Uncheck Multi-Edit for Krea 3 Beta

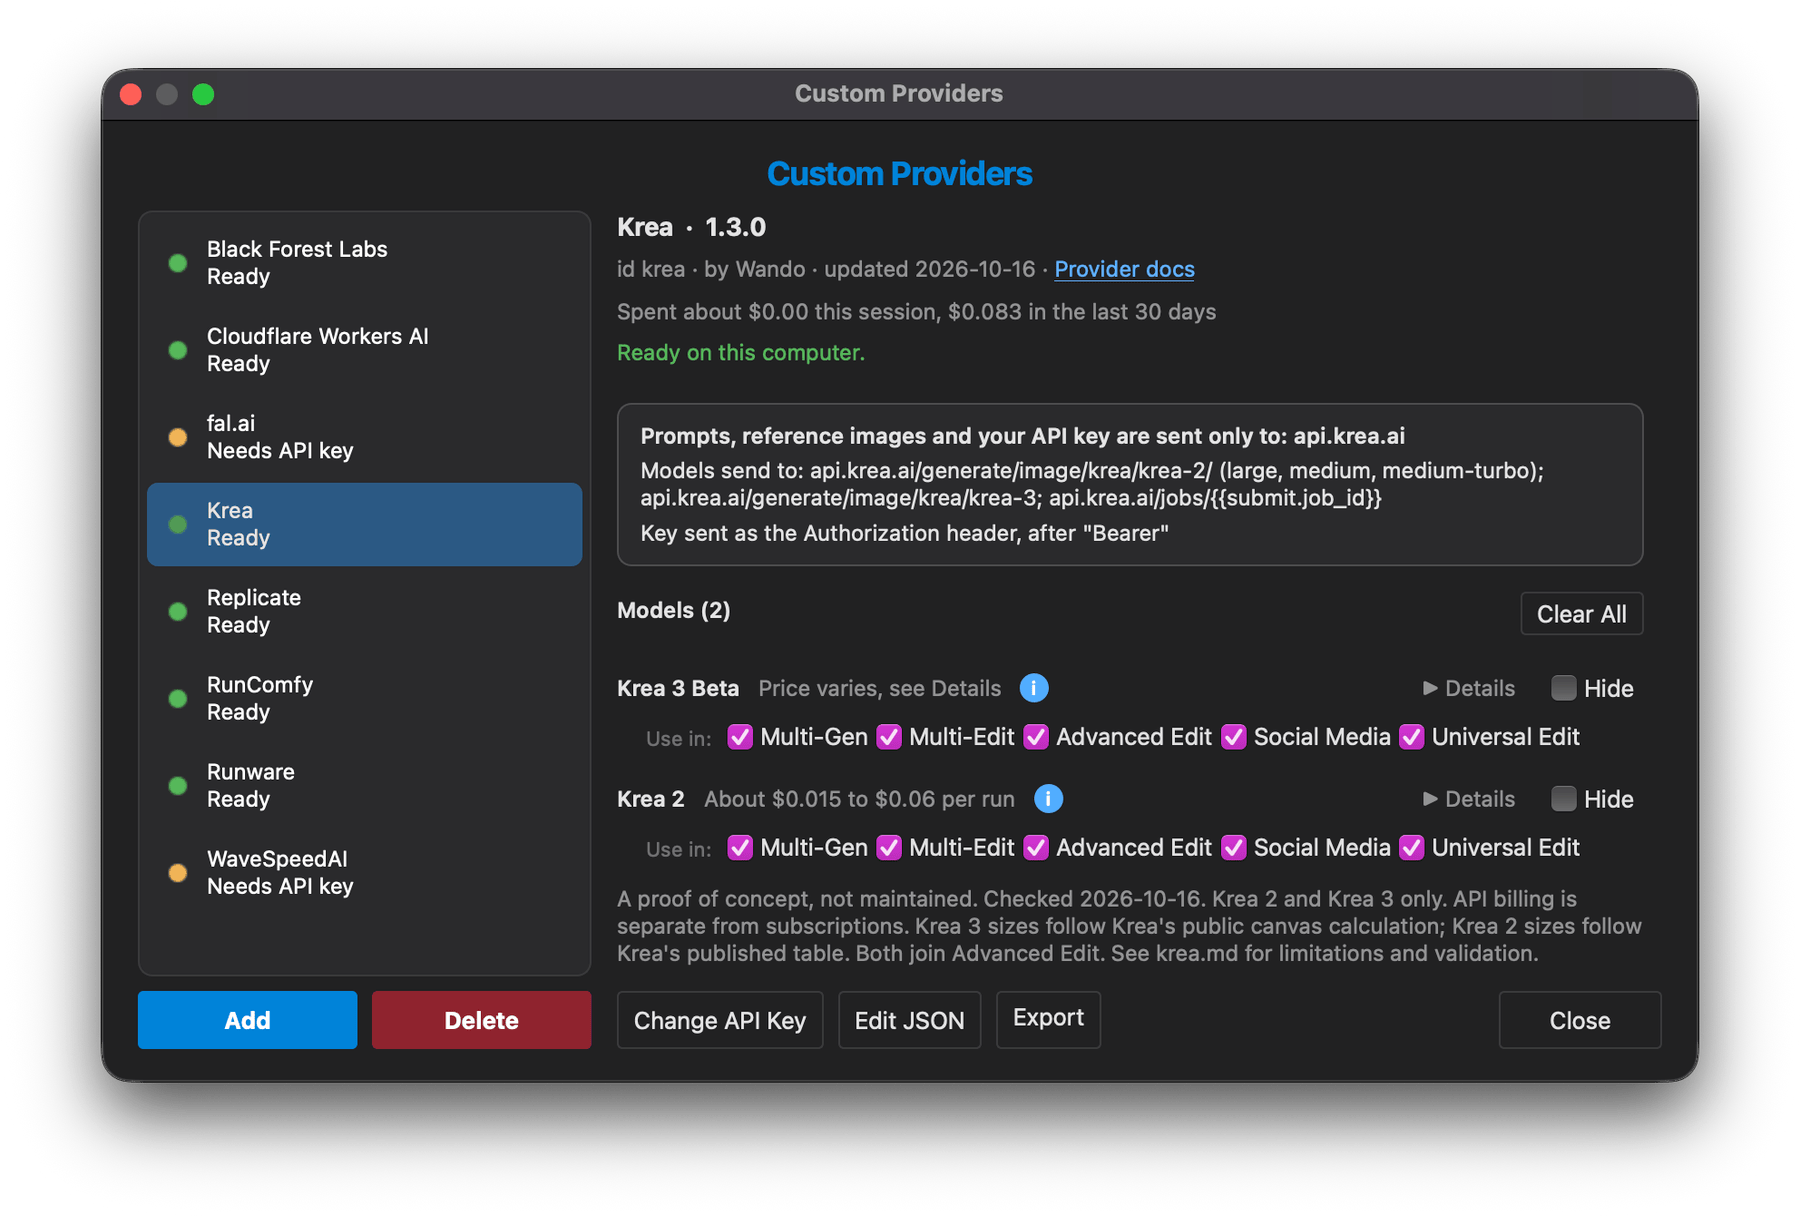coord(889,737)
